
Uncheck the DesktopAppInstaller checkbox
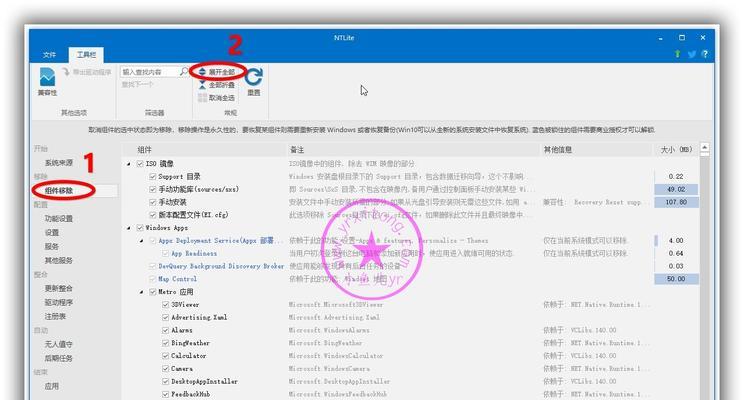166,381
